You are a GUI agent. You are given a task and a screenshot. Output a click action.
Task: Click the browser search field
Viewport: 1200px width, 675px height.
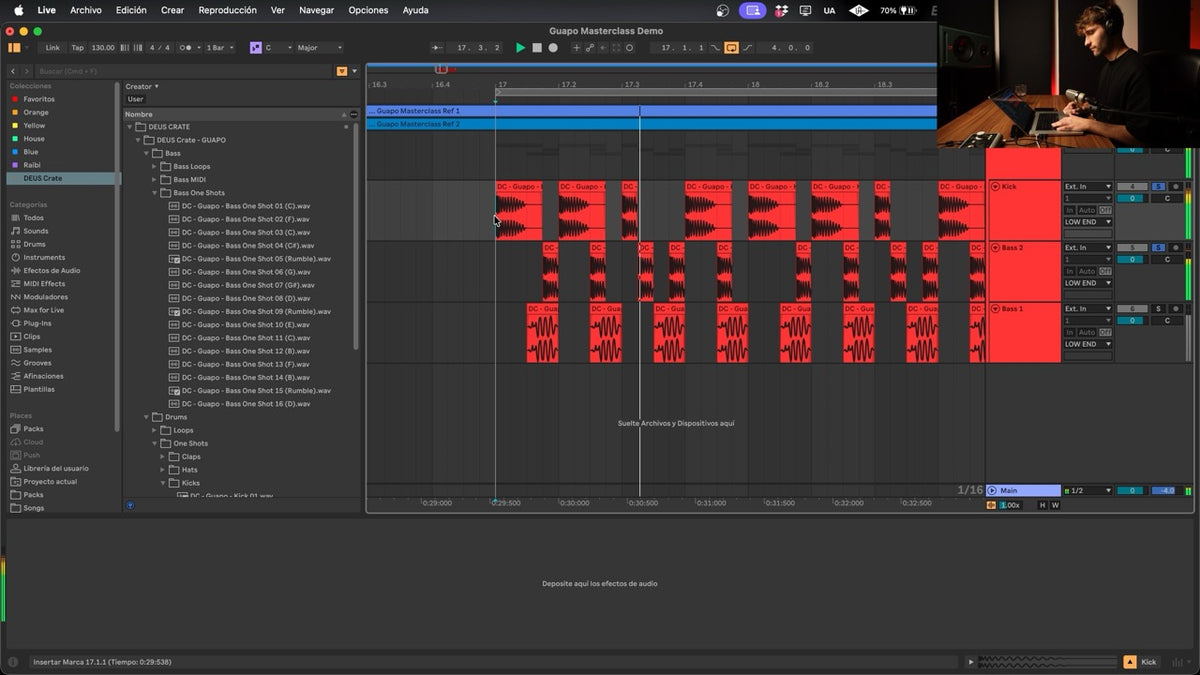(185, 71)
